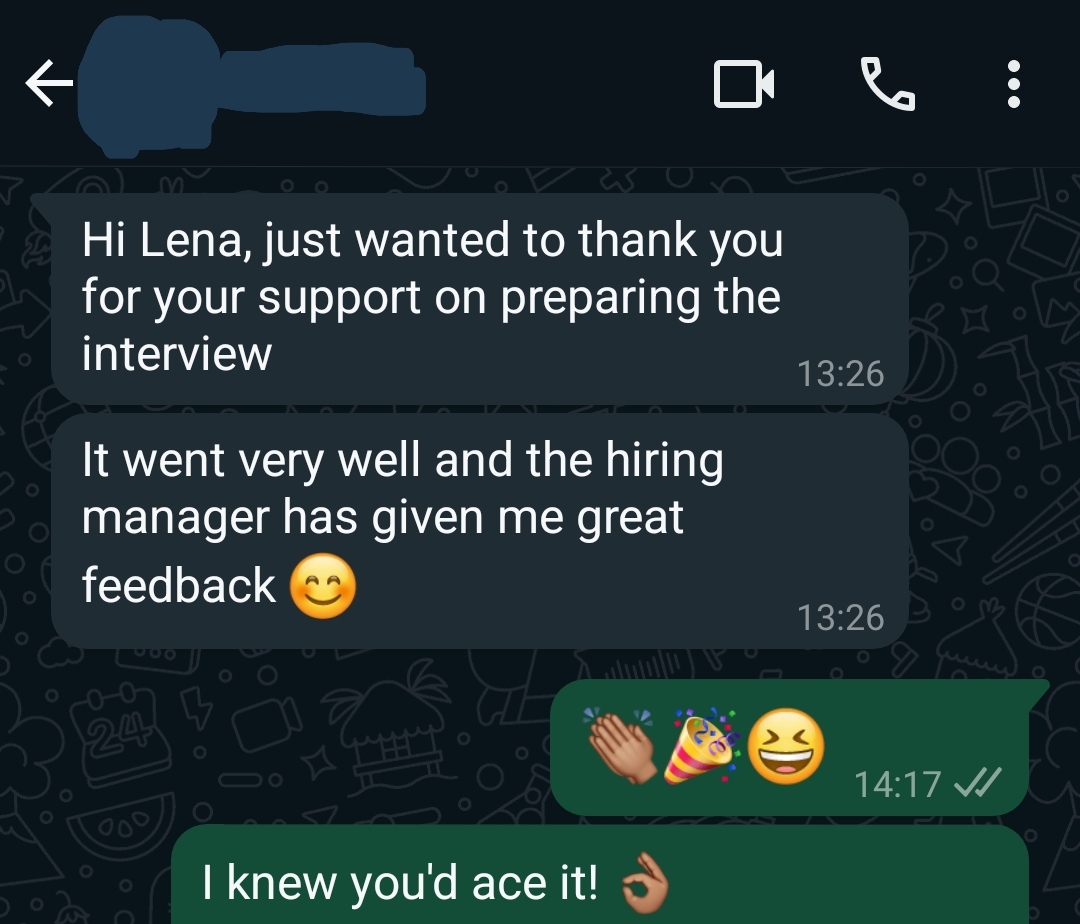This screenshot has height=924, width=1080.
Task: Start a video call with the camera icon
Action: (744, 84)
